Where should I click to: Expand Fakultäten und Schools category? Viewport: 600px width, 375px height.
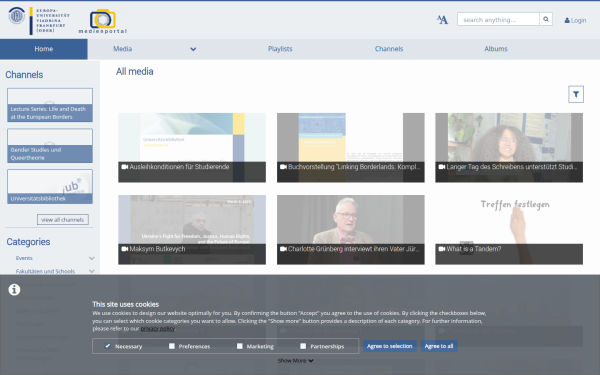coord(91,271)
